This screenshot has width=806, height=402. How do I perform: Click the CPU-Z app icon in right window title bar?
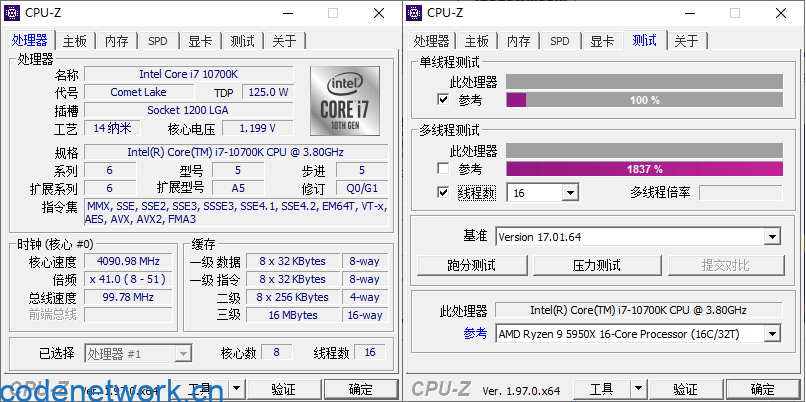(415, 13)
